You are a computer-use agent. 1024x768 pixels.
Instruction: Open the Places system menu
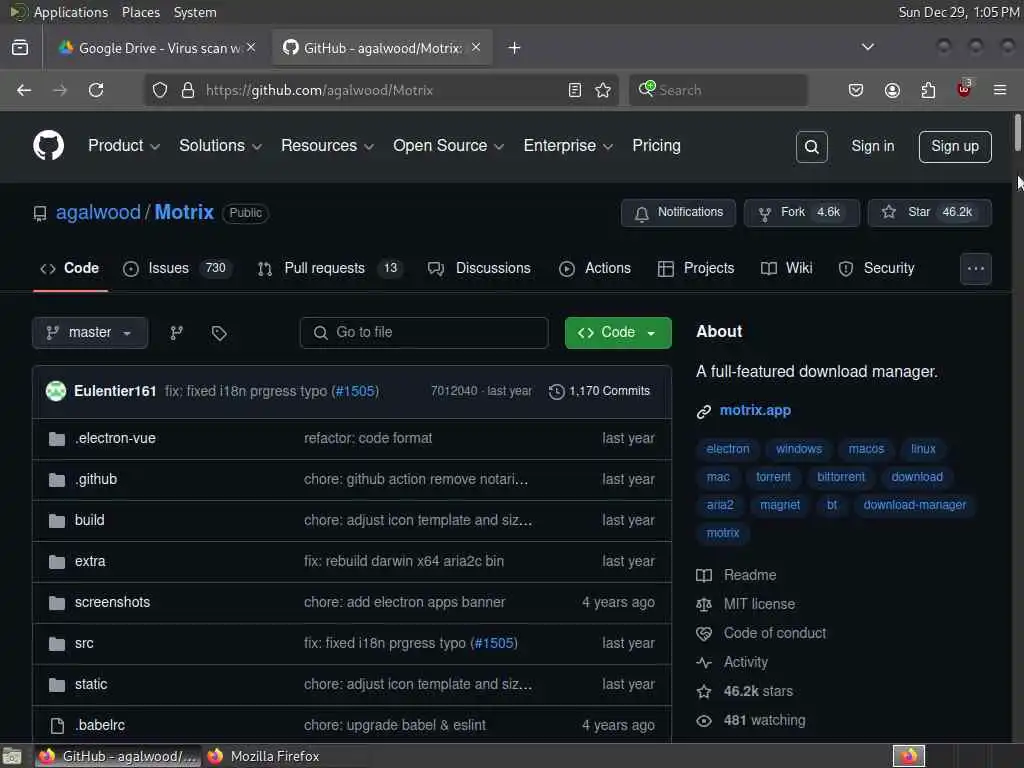(141, 12)
